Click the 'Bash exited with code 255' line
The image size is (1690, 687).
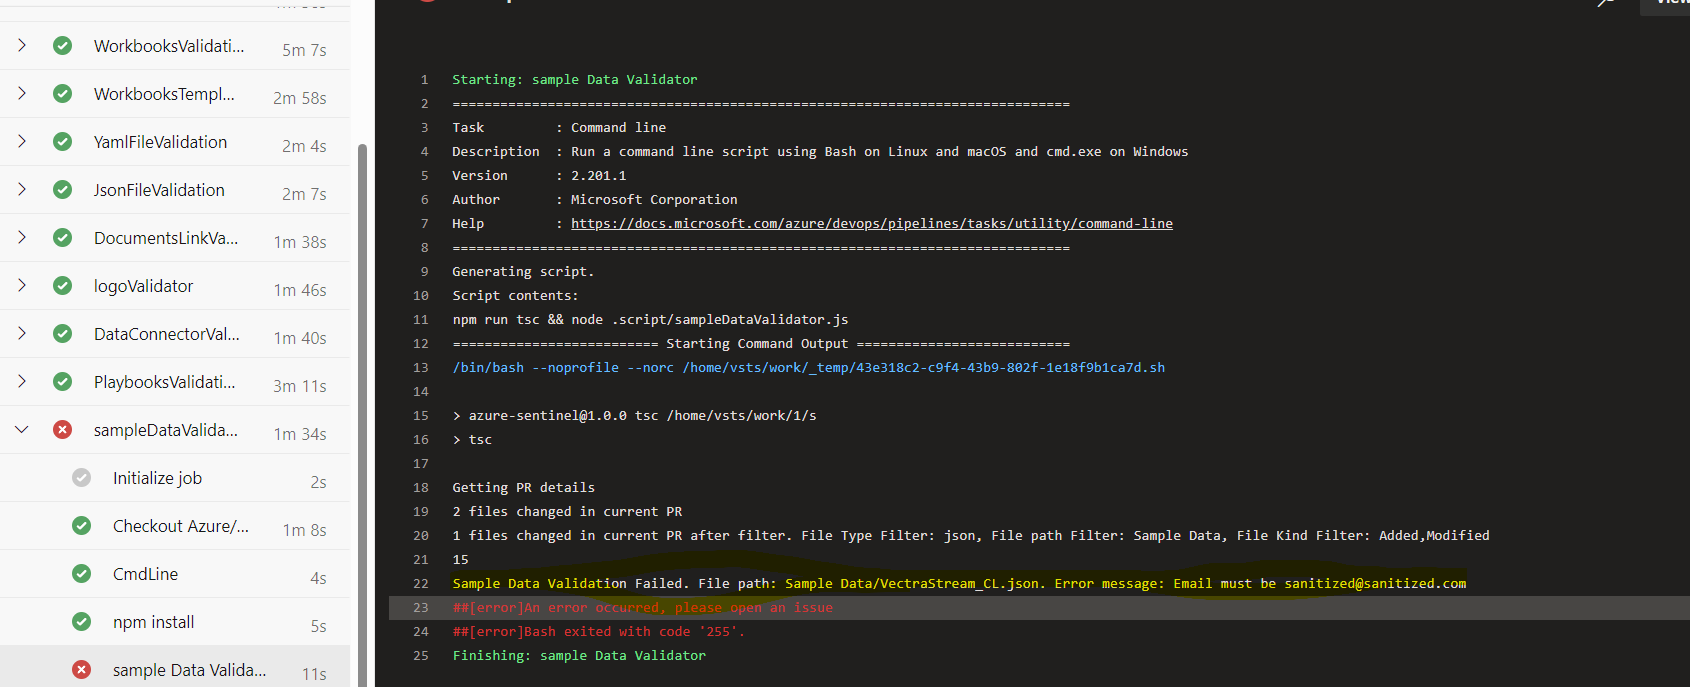pos(598,631)
